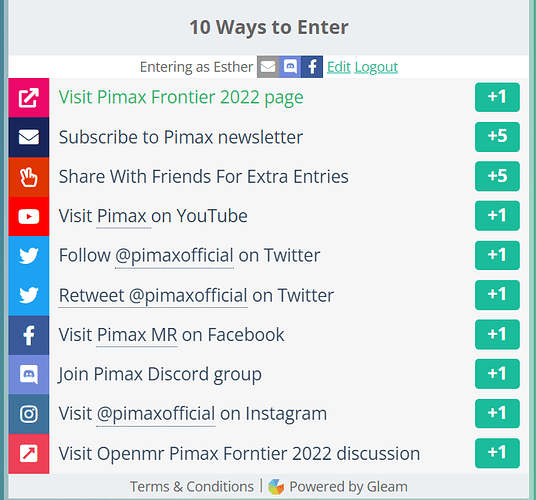
Task: Click the red YouTube icon
Action: pos(29,216)
